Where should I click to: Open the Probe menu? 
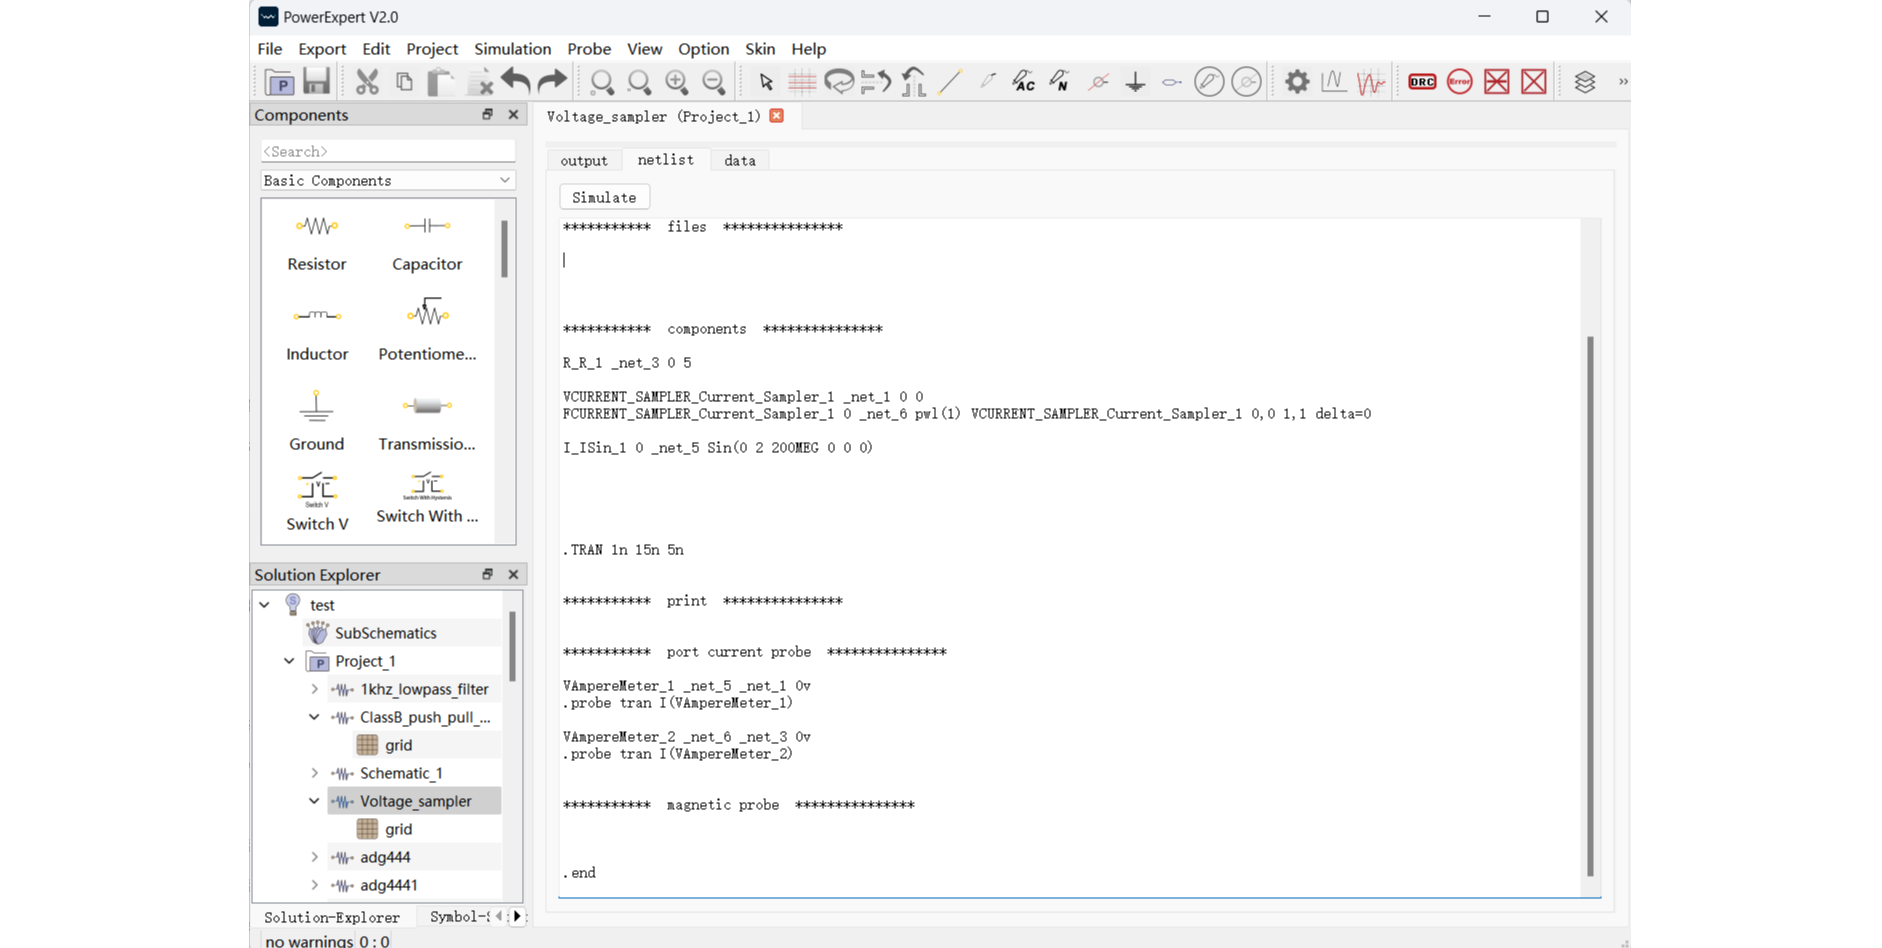[589, 49]
